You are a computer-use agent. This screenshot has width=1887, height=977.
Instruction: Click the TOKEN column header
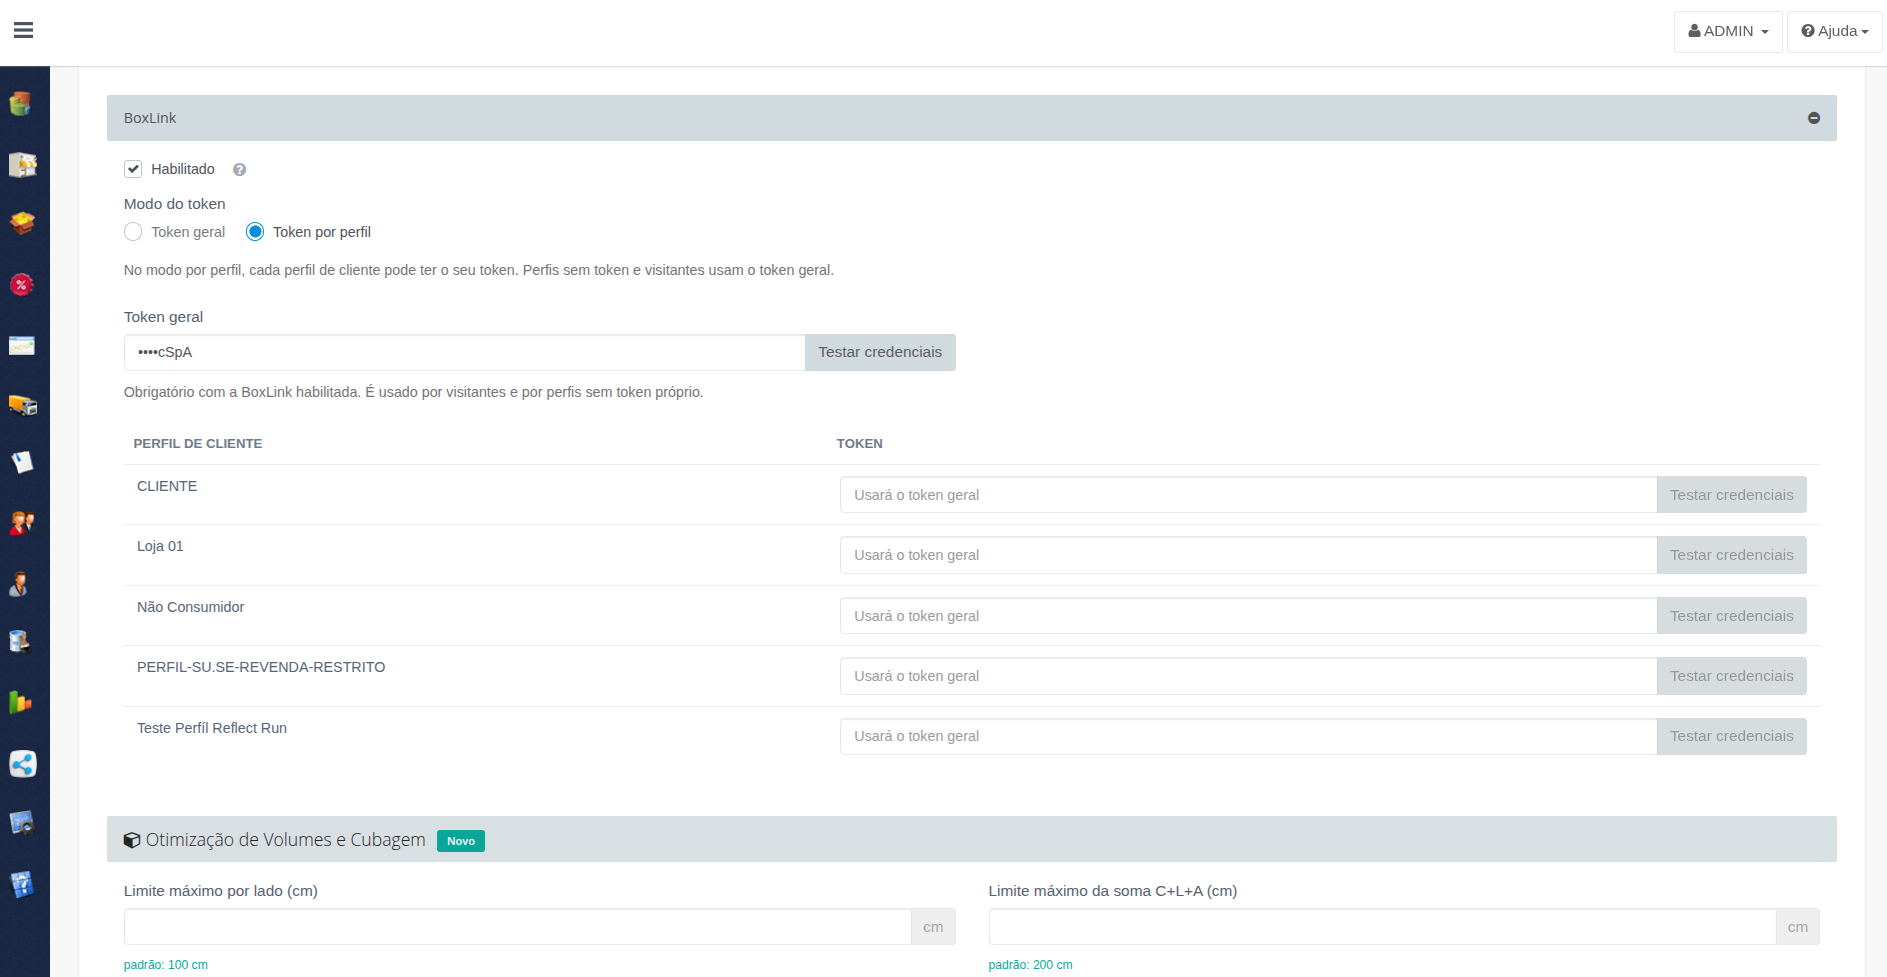tap(859, 444)
